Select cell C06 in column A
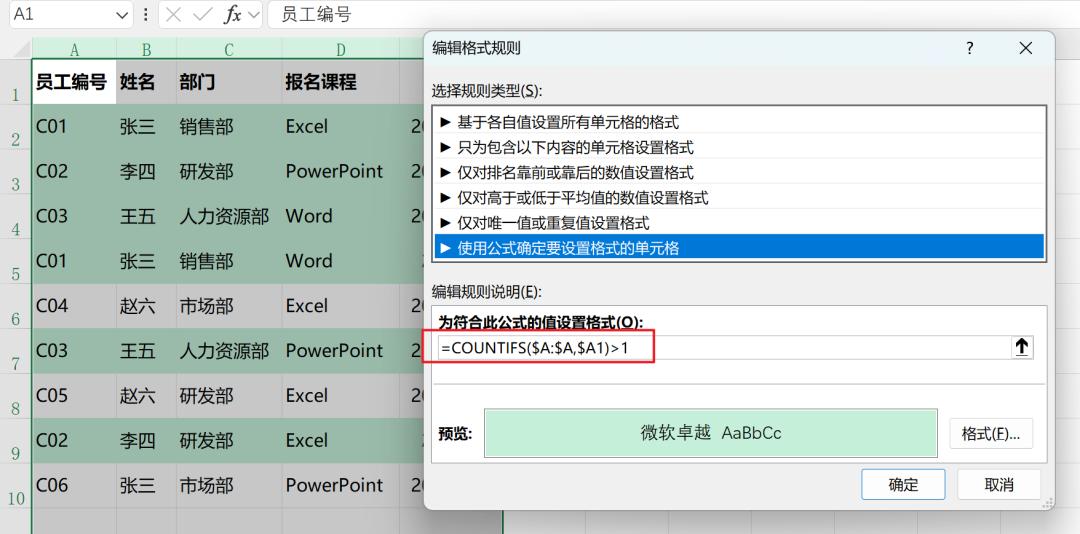 [x=74, y=486]
